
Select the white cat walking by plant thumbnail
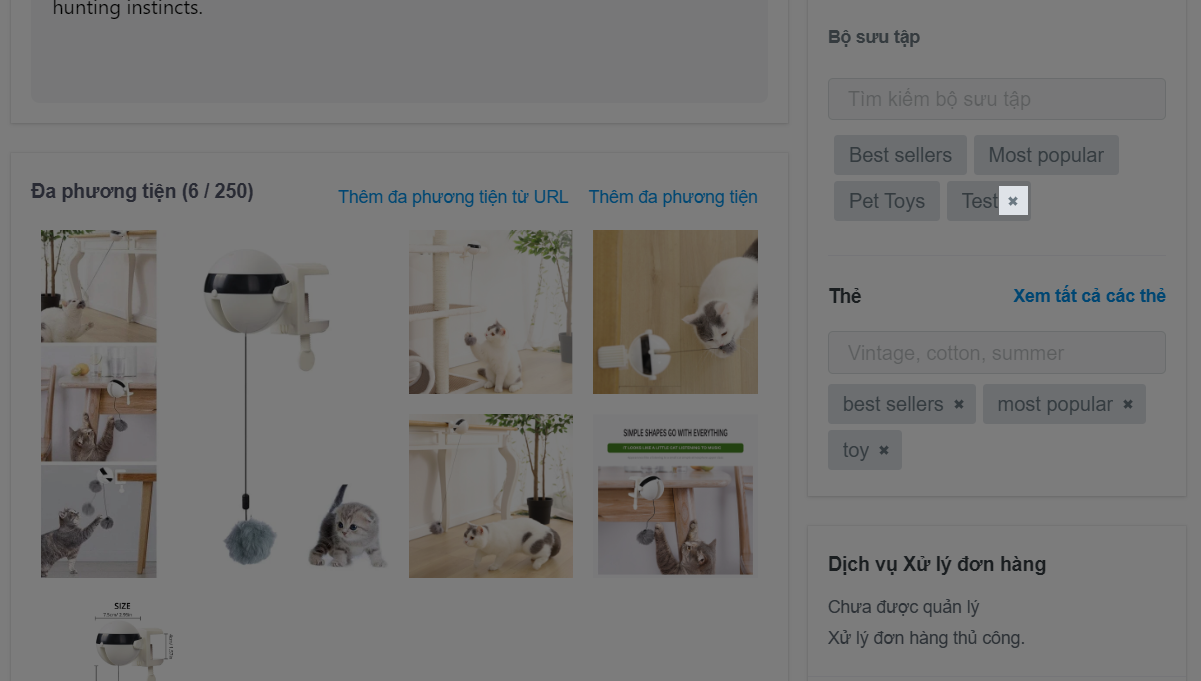(491, 496)
